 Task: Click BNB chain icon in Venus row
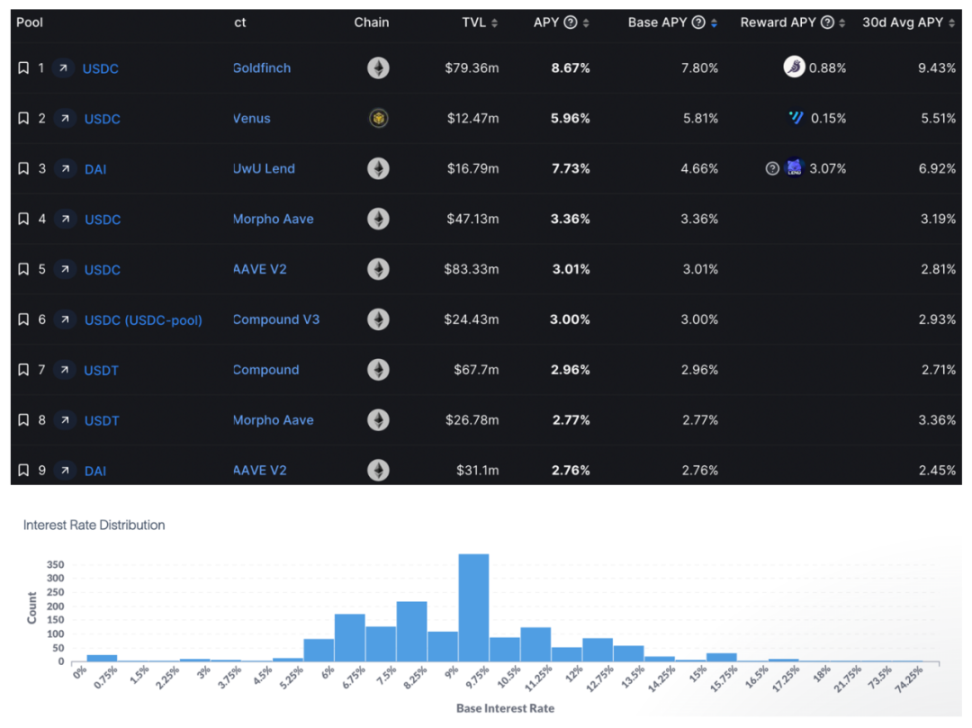pos(379,118)
